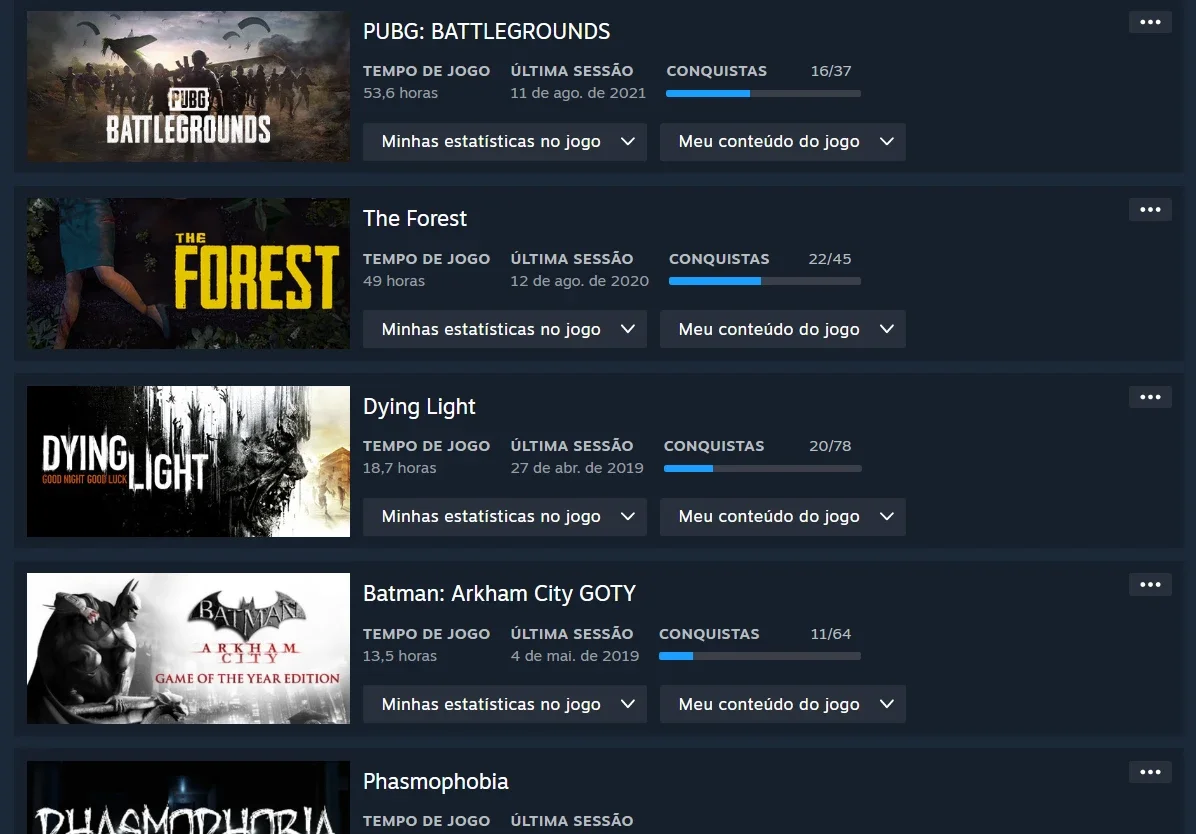Click the PUBG CONQUISTAS label
The height and width of the screenshot is (834, 1196).
point(716,71)
